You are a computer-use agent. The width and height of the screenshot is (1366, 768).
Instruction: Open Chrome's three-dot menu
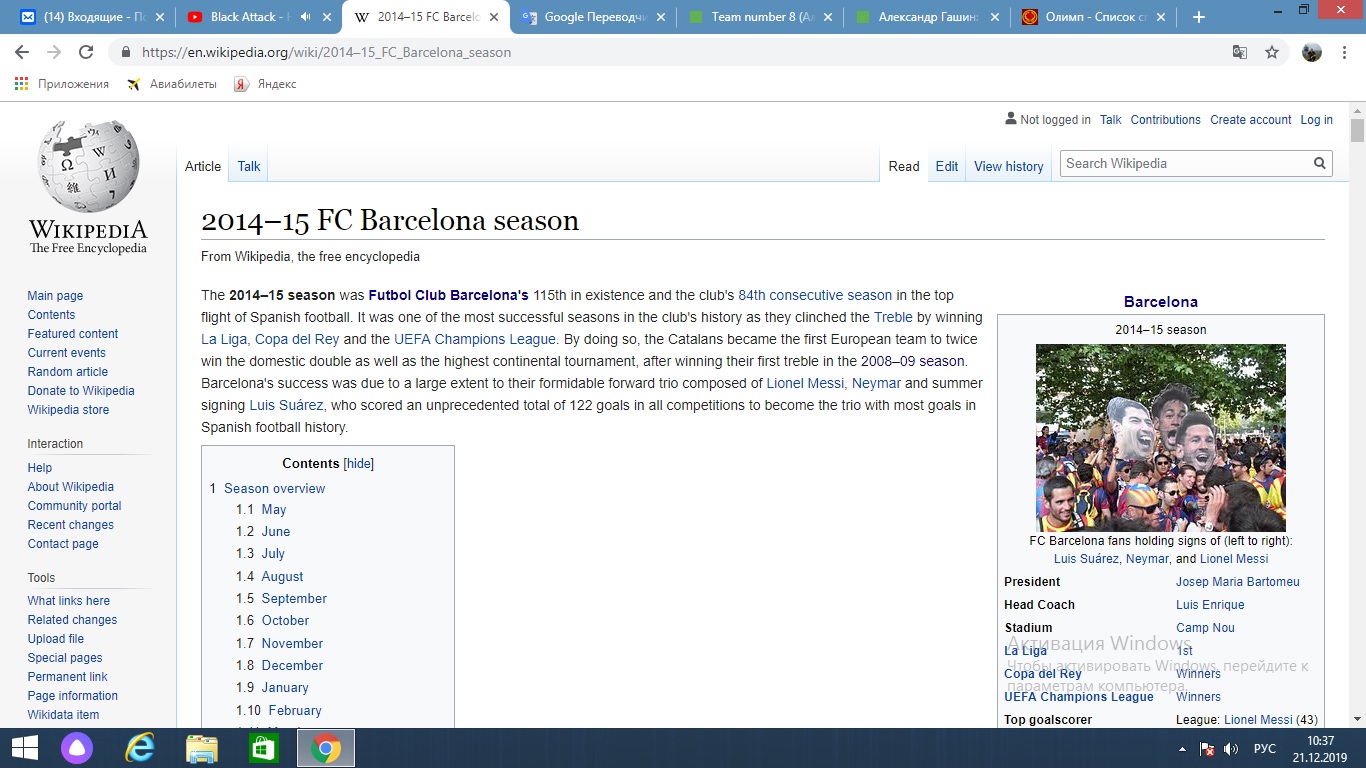click(1346, 52)
